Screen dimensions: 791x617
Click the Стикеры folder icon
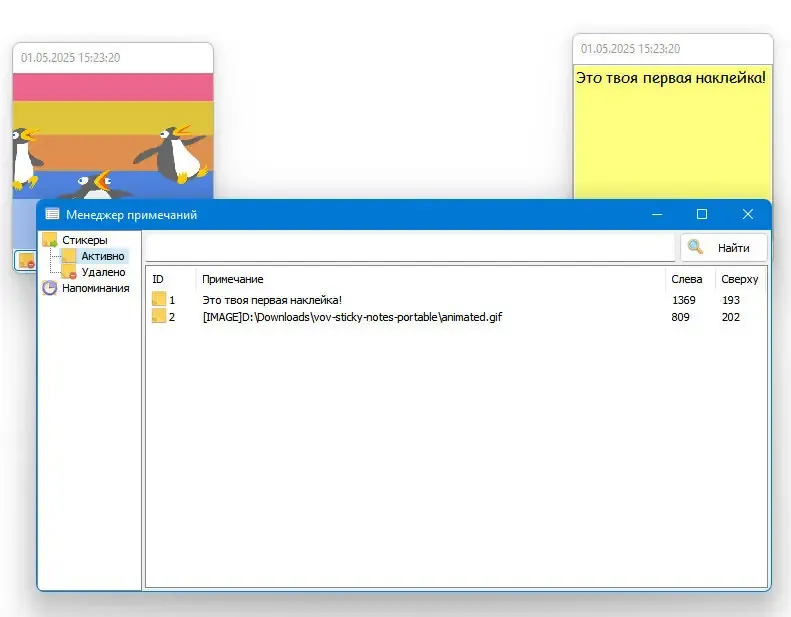tap(49, 239)
